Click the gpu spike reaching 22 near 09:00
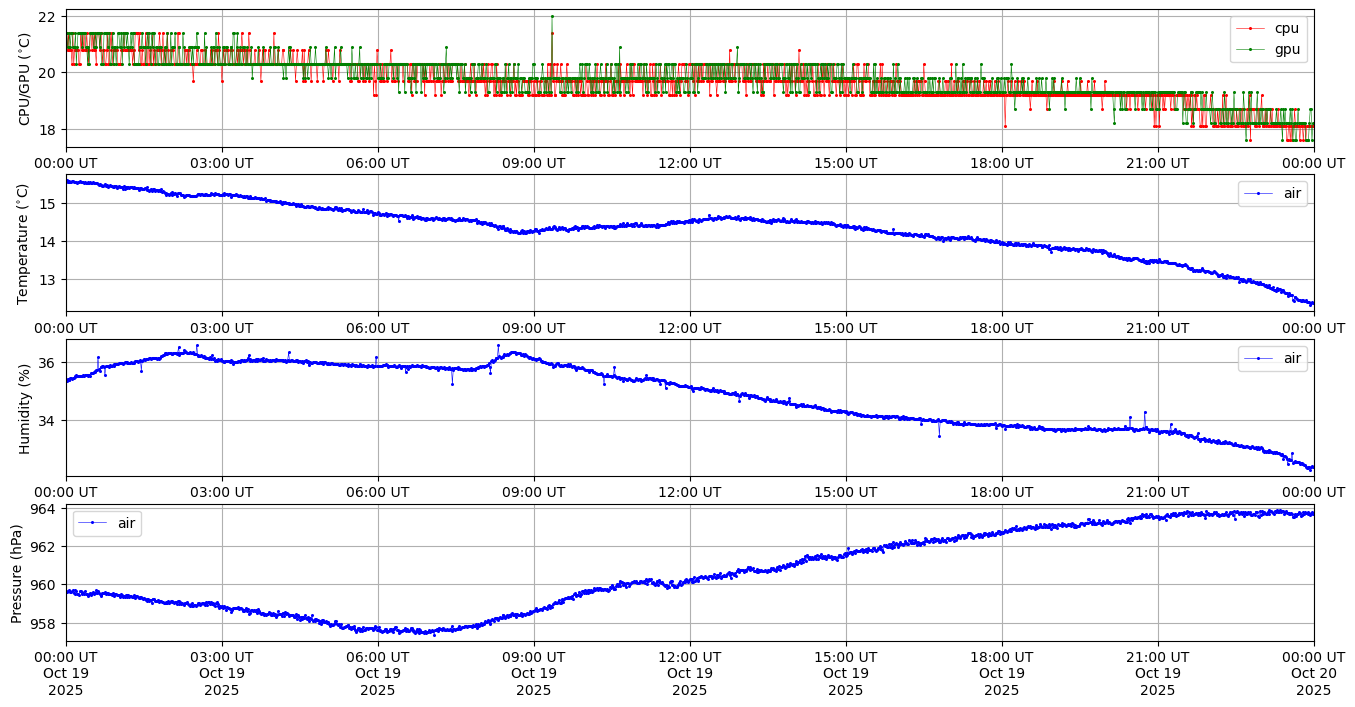Image resolution: width=1355 pixels, height=707 pixels. pos(551,17)
